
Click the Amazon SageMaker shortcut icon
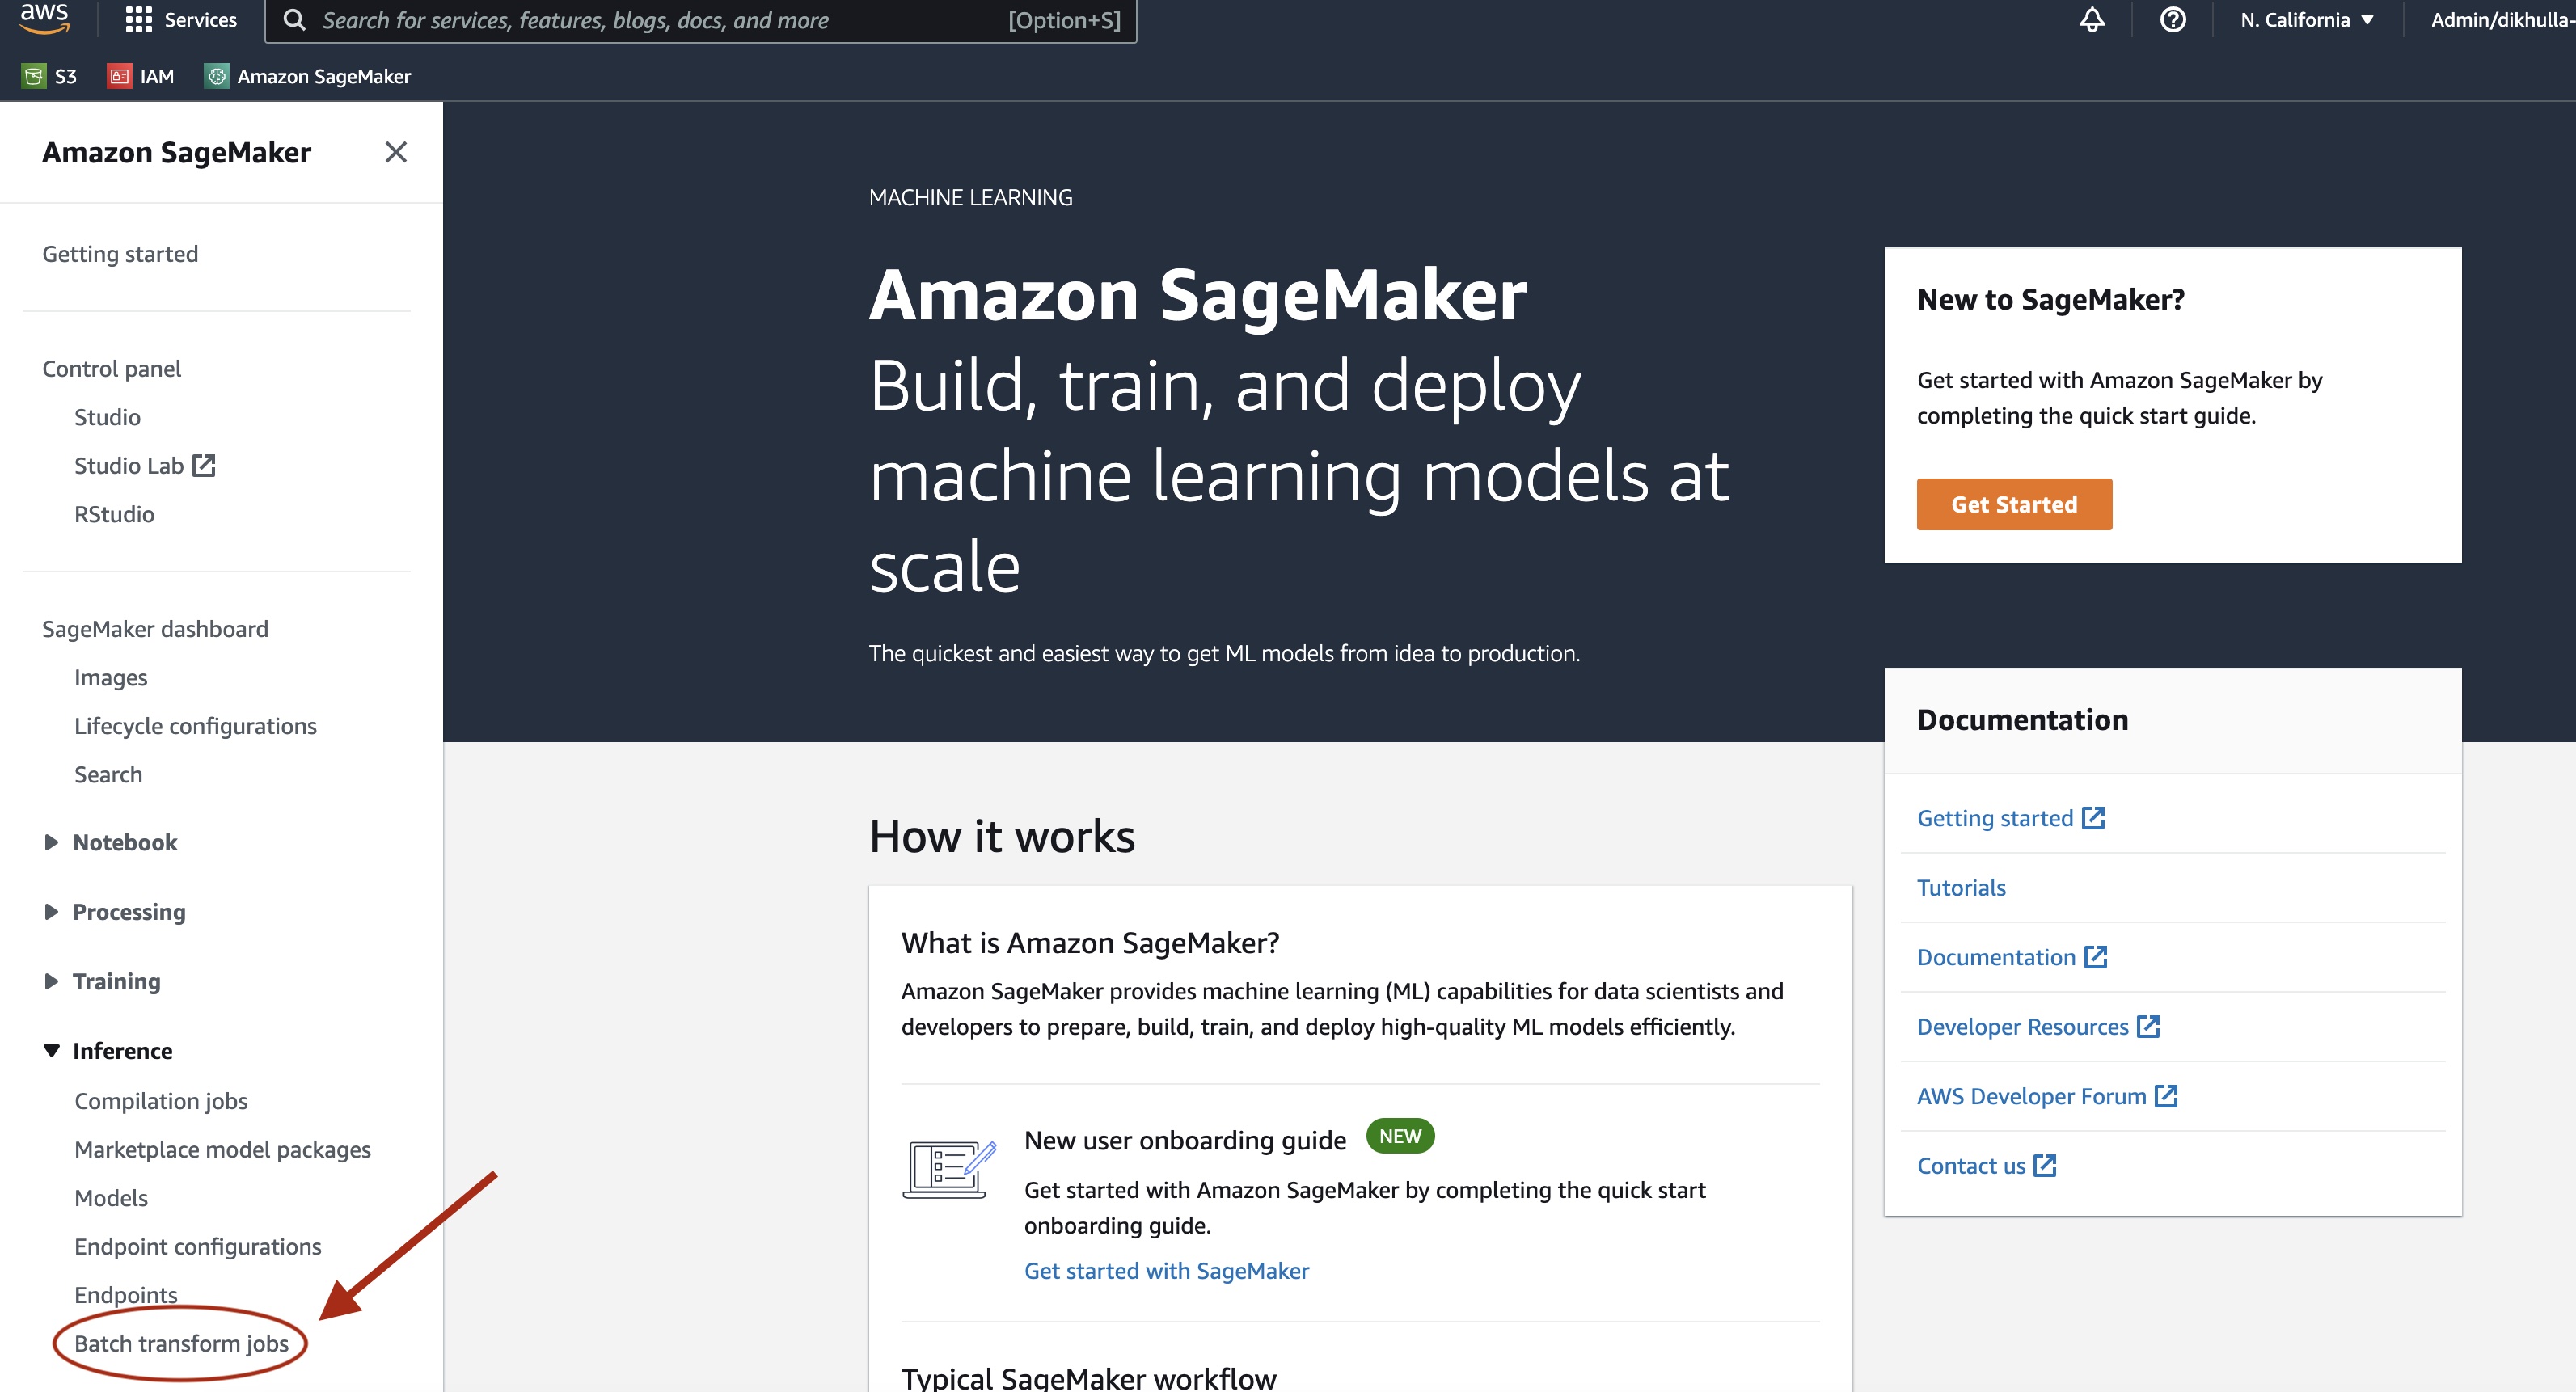217,76
